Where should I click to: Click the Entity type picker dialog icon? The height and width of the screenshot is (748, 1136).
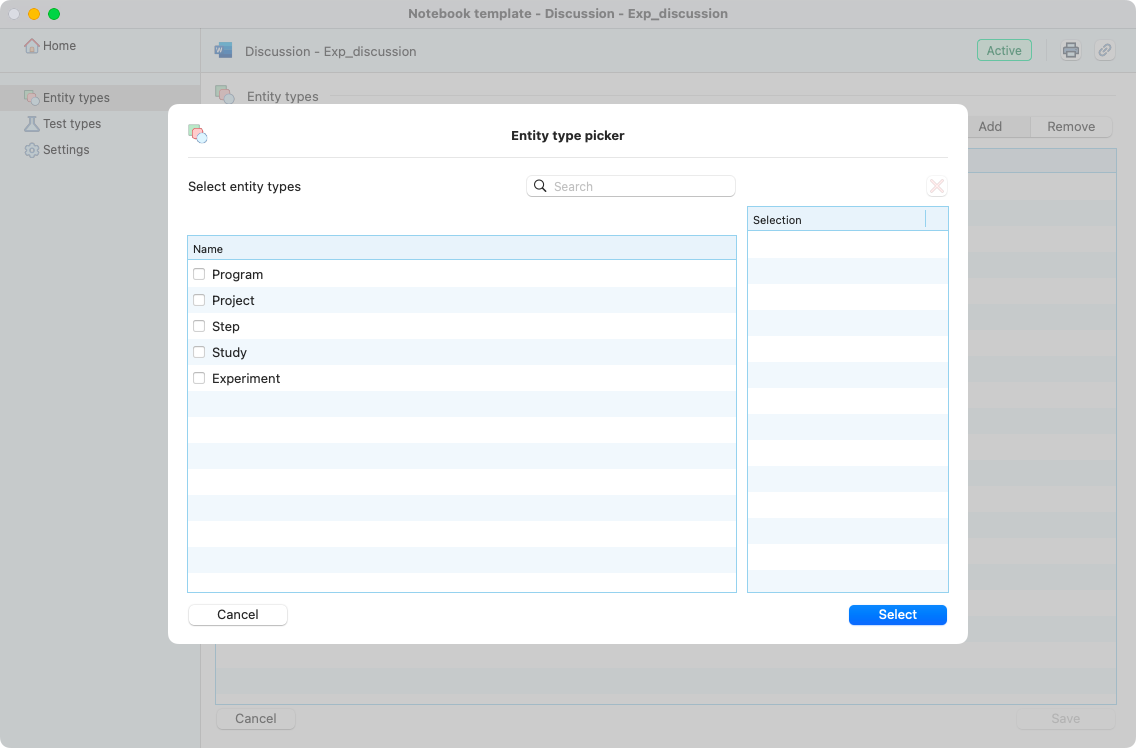[x=198, y=134]
